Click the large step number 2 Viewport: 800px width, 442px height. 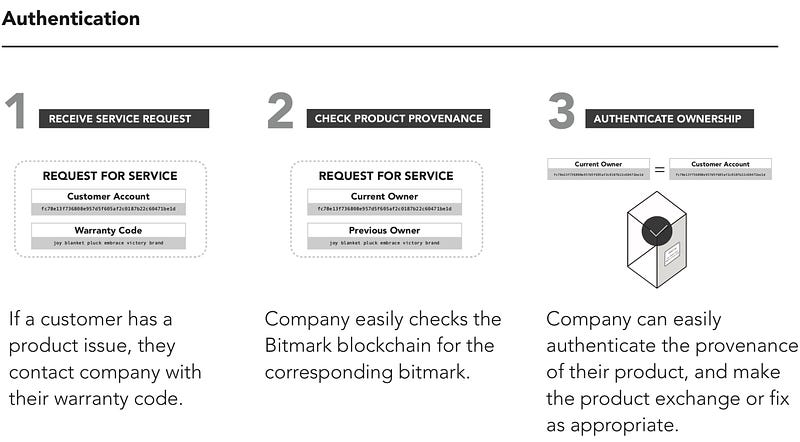coord(281,110)
